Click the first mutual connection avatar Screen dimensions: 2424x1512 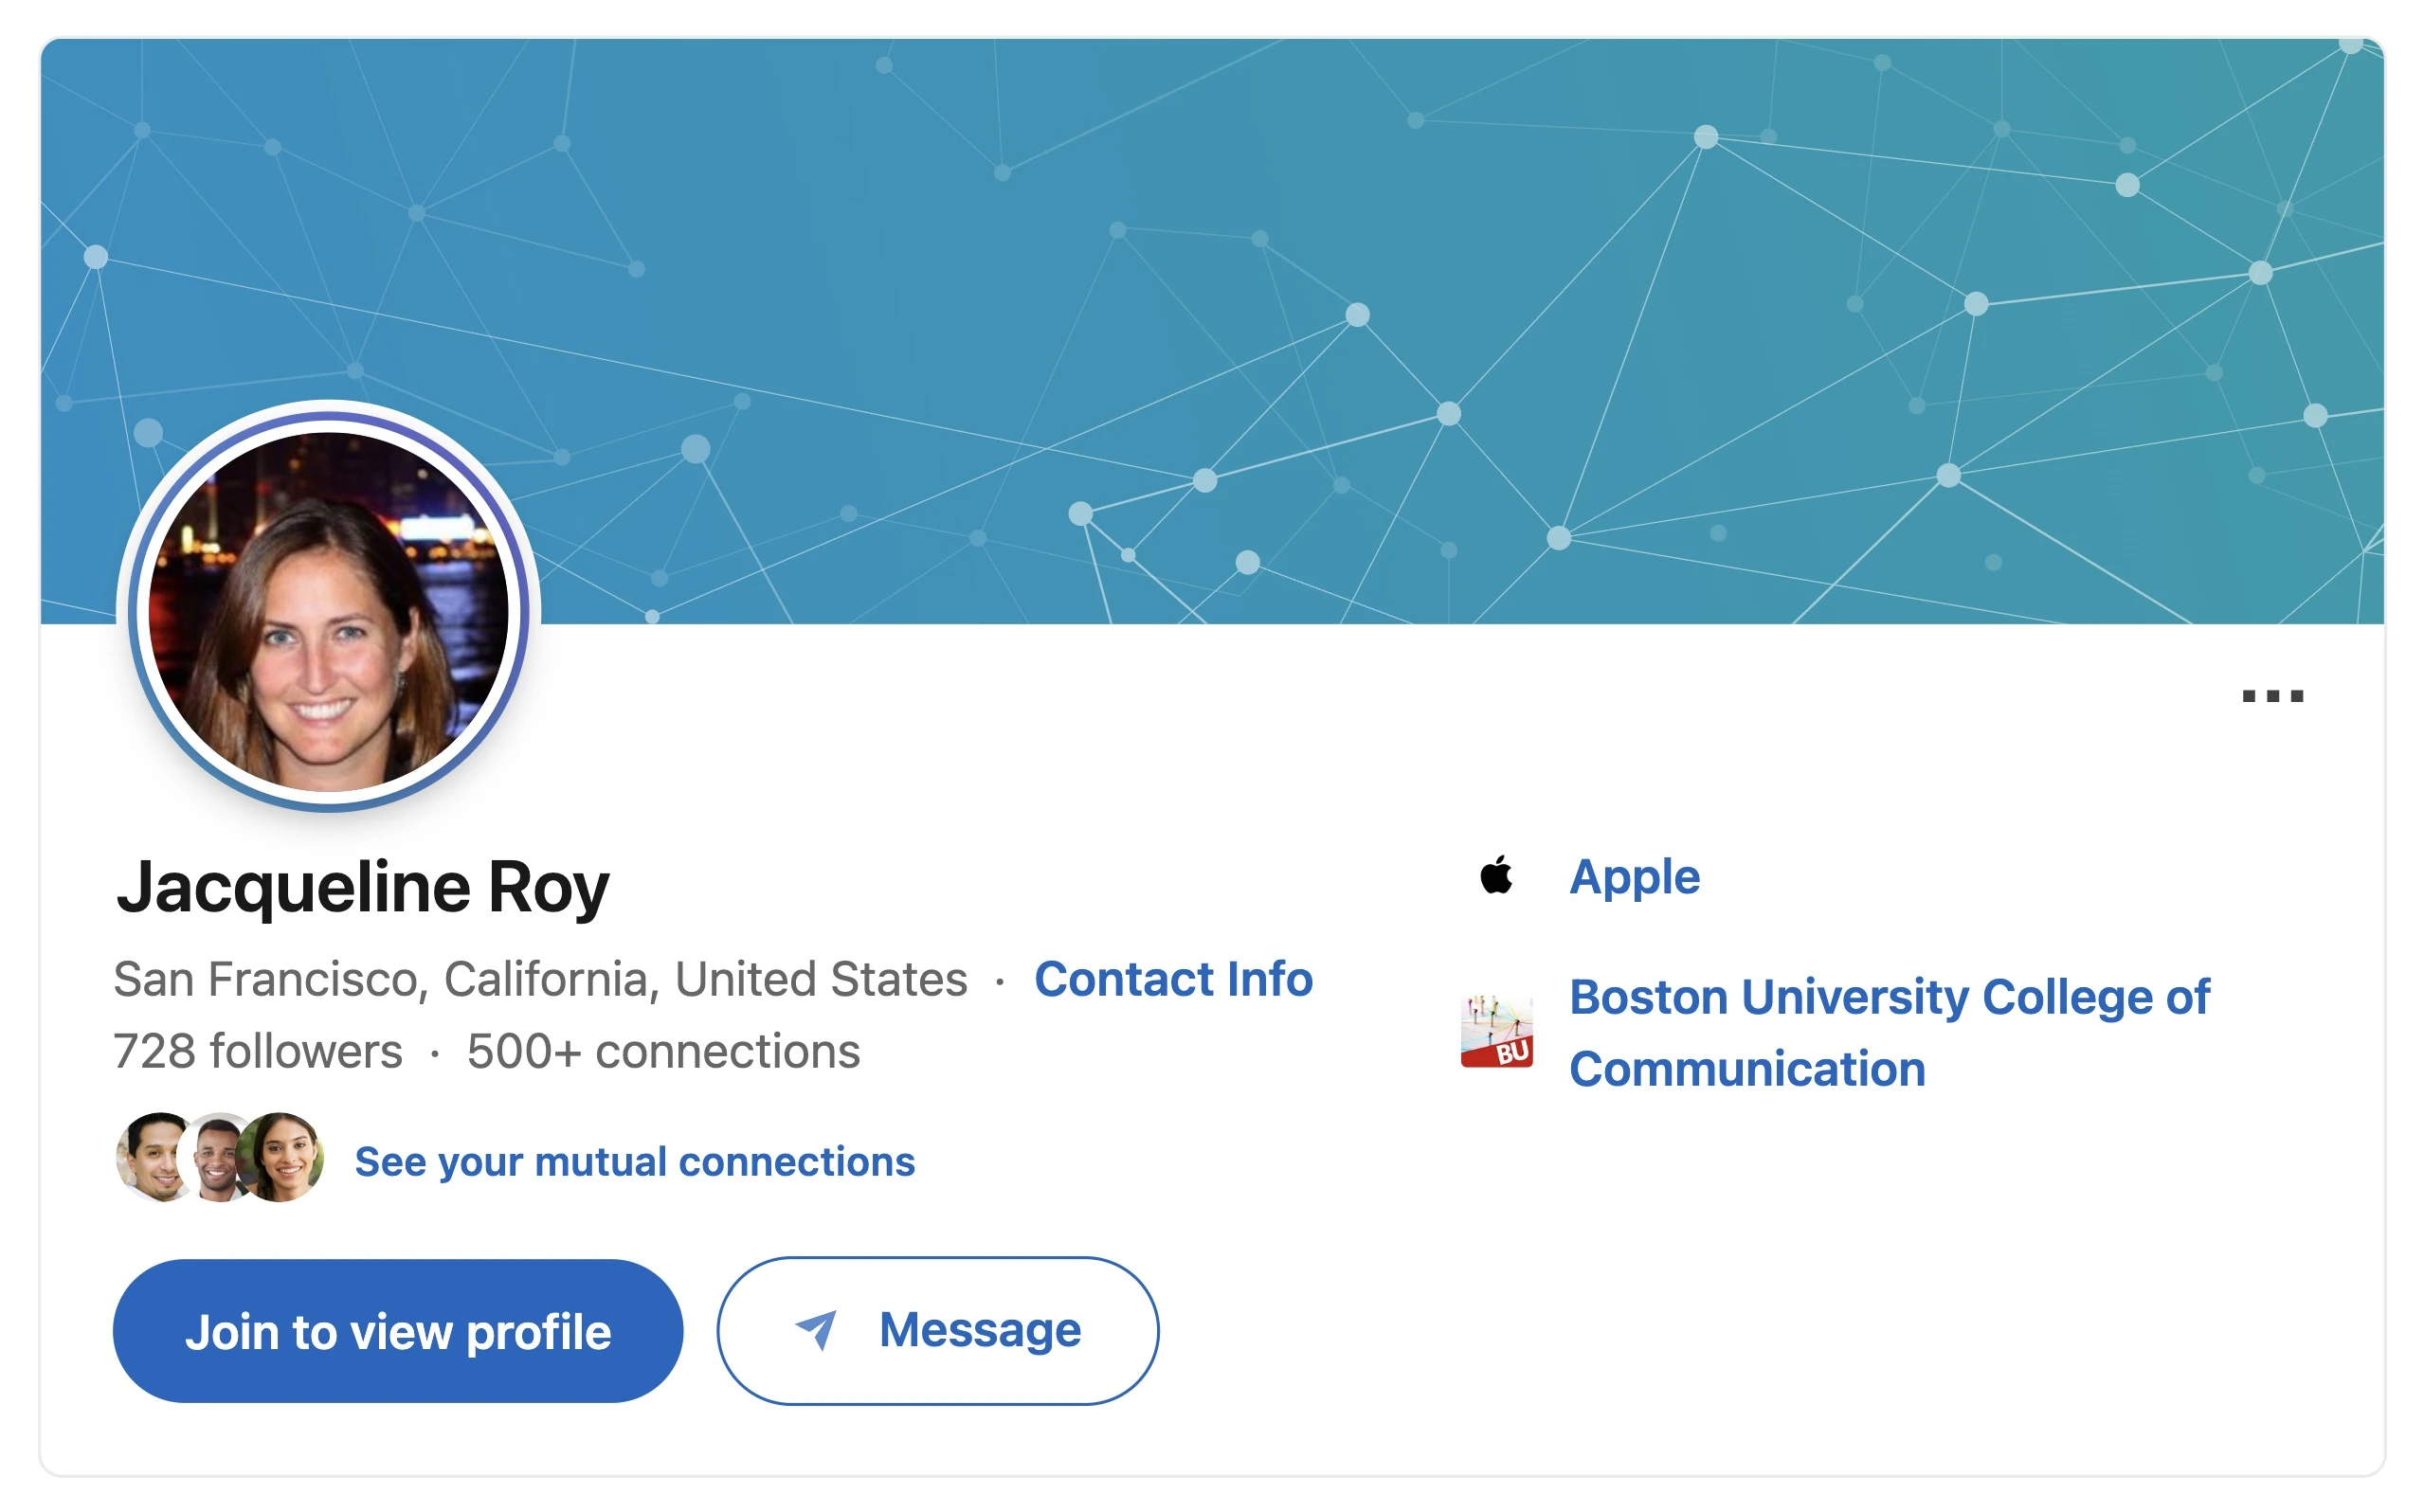(x=153, y=1157)
